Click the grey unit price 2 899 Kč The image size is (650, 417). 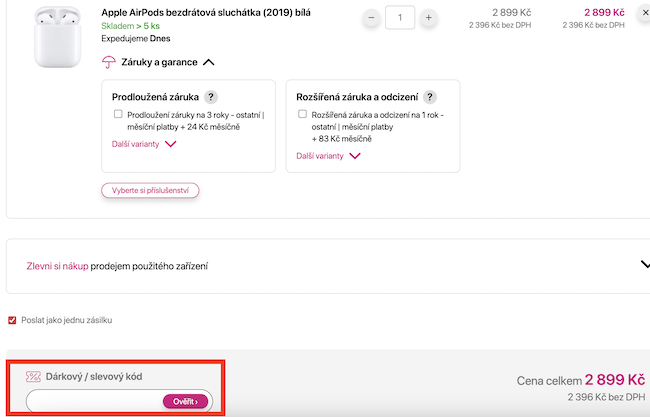click(x=512, y=12)
